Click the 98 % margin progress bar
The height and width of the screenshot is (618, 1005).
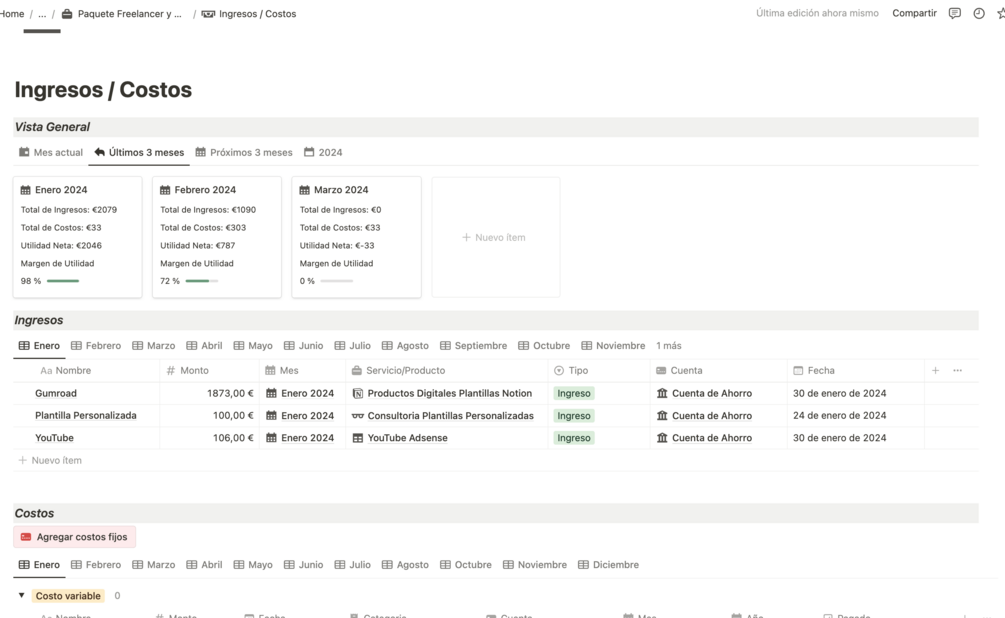click(x=63, y=281)
